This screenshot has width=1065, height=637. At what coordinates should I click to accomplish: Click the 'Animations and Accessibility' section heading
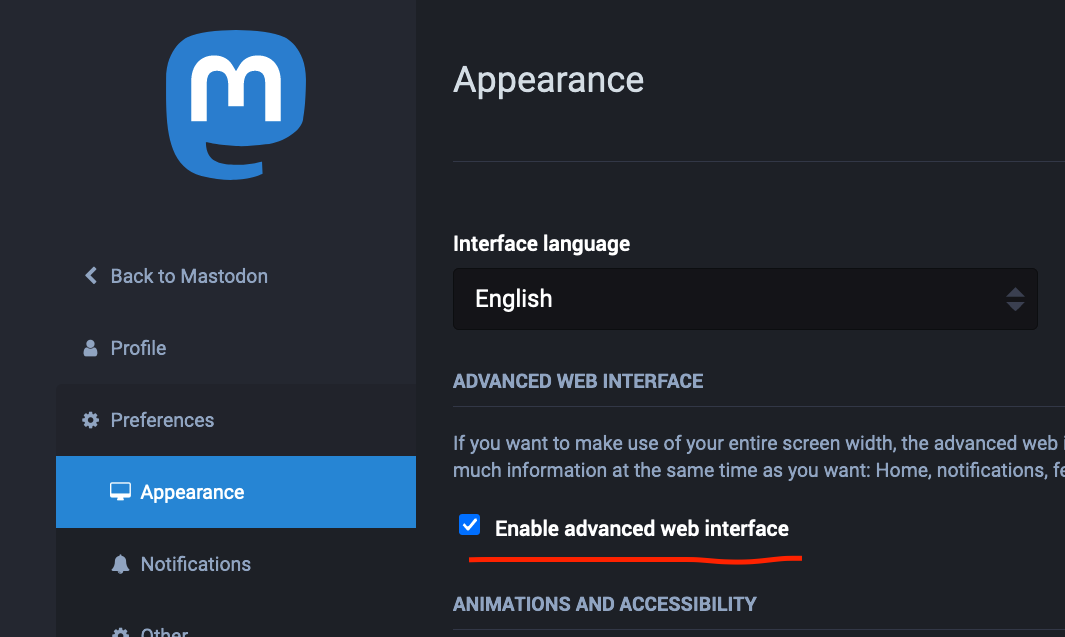click(604, 604)
